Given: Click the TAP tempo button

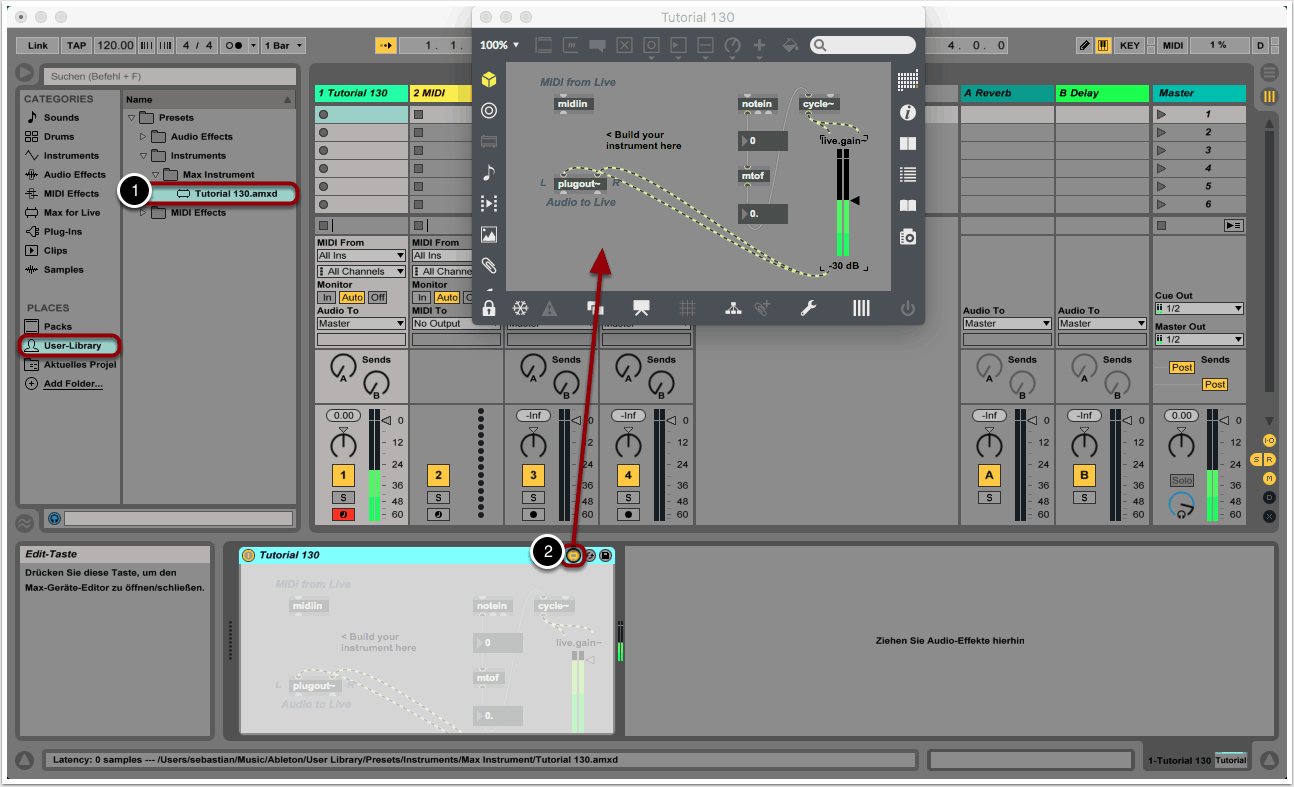Looking at the screenshot, I should coord(76,45).
